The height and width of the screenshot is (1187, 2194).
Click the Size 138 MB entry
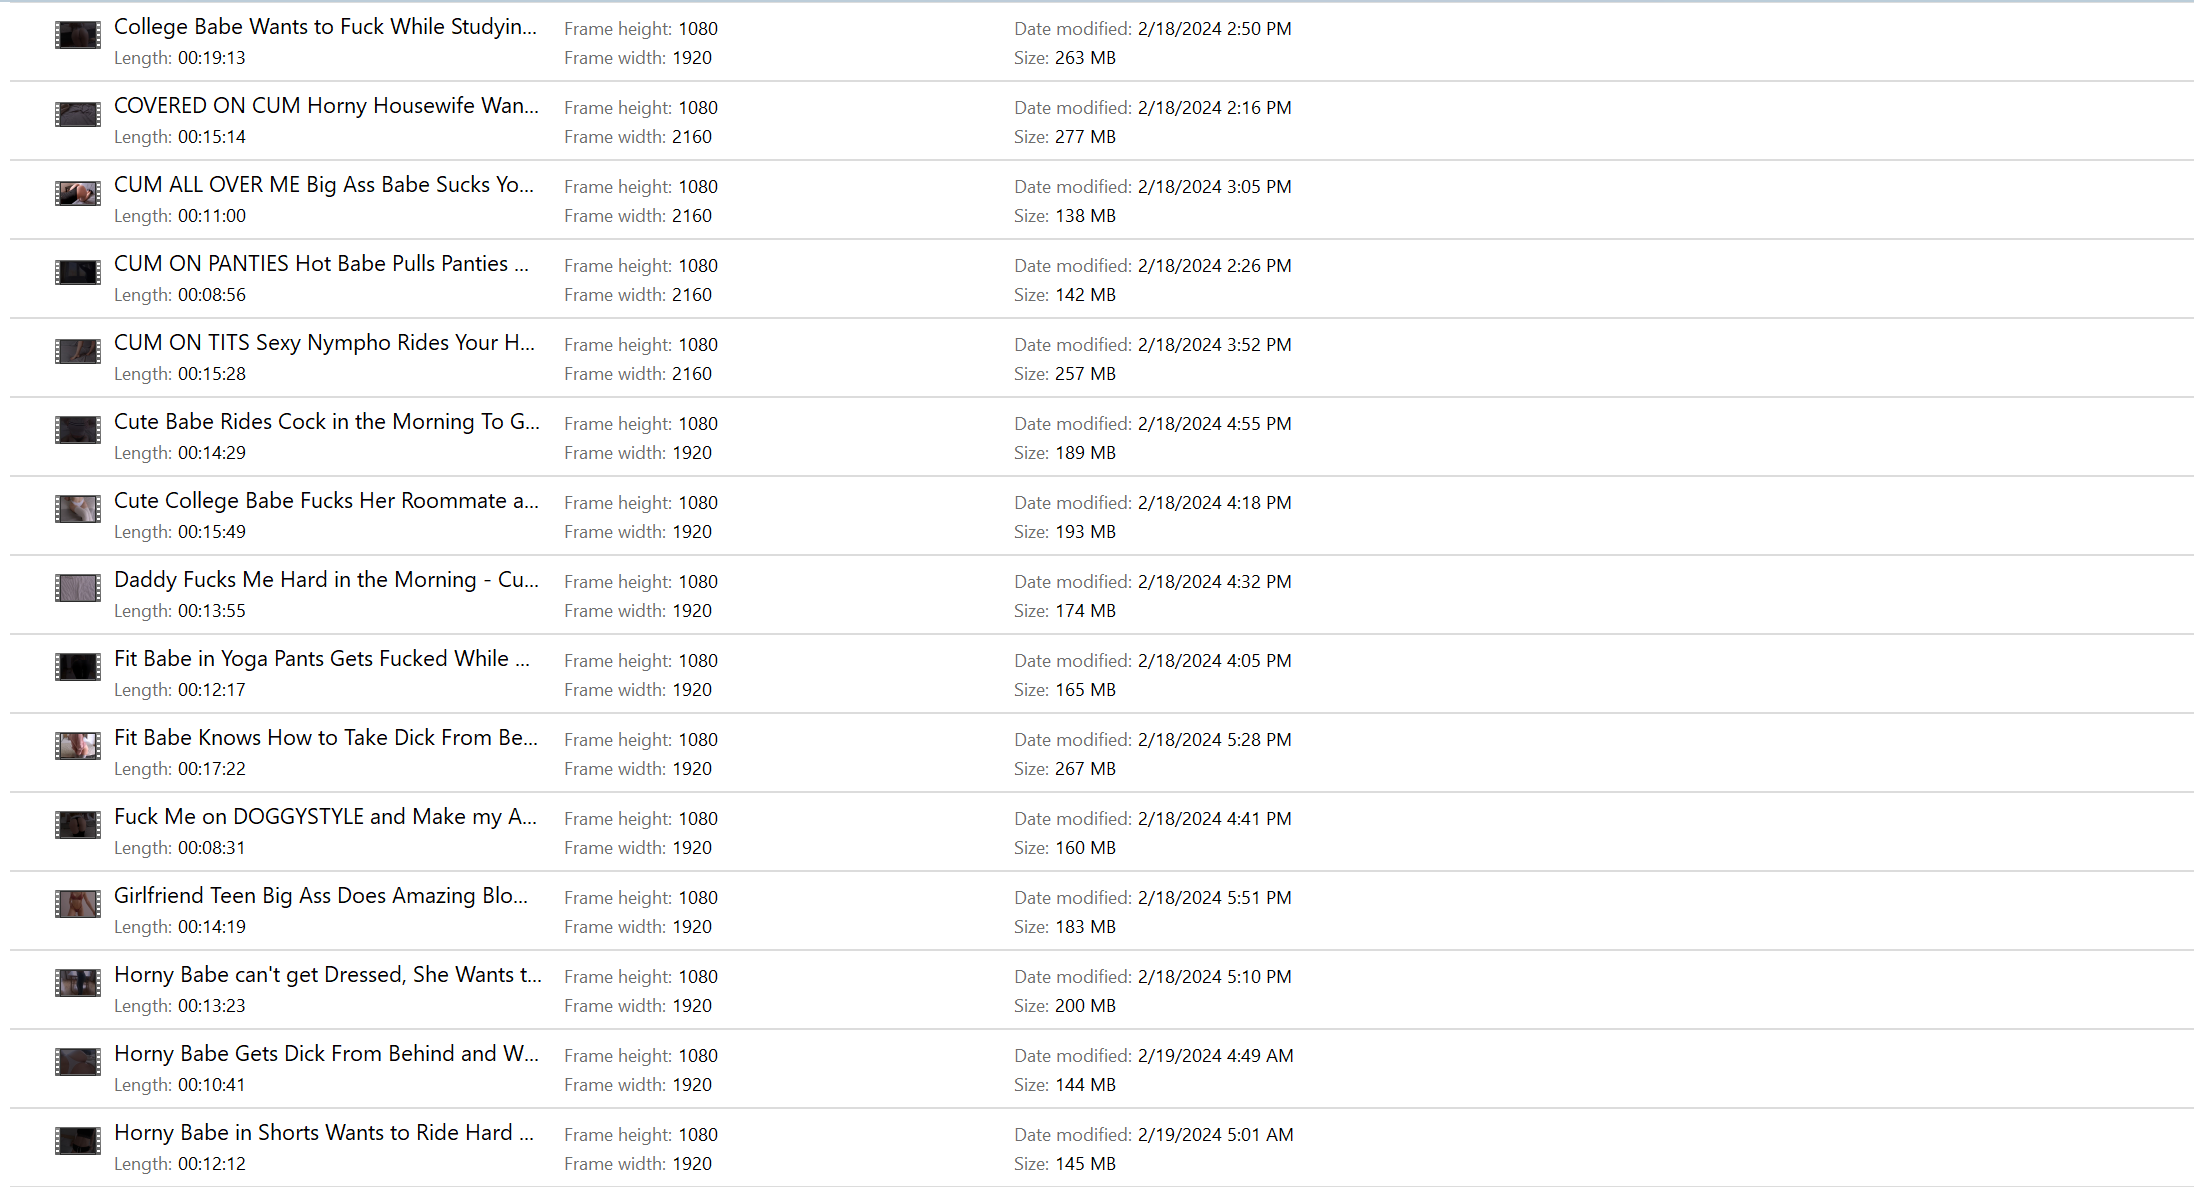[1065, 216]
